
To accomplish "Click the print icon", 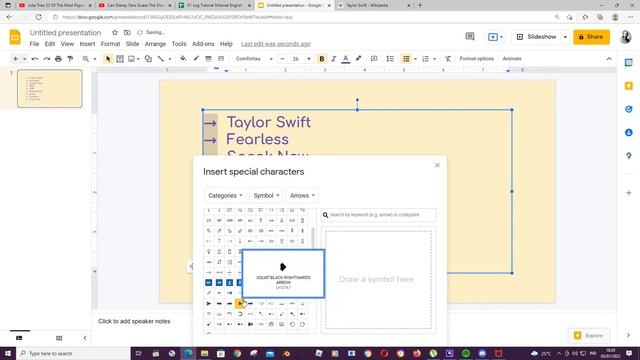I will tap(58, 59).
